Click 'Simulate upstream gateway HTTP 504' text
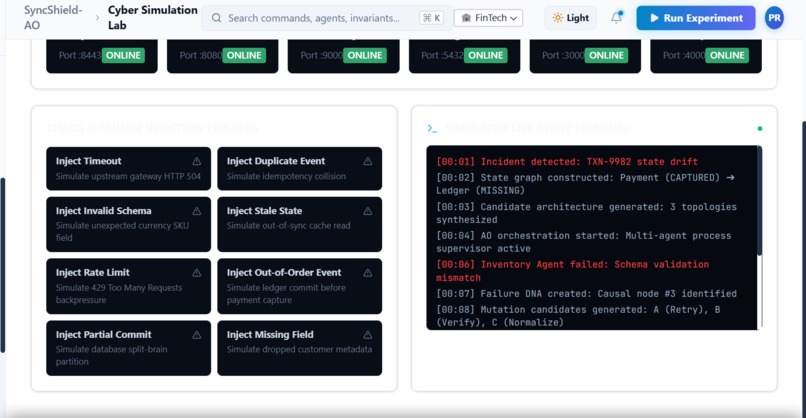This screenshot has height=418, width=806. [x=128, y=176]
